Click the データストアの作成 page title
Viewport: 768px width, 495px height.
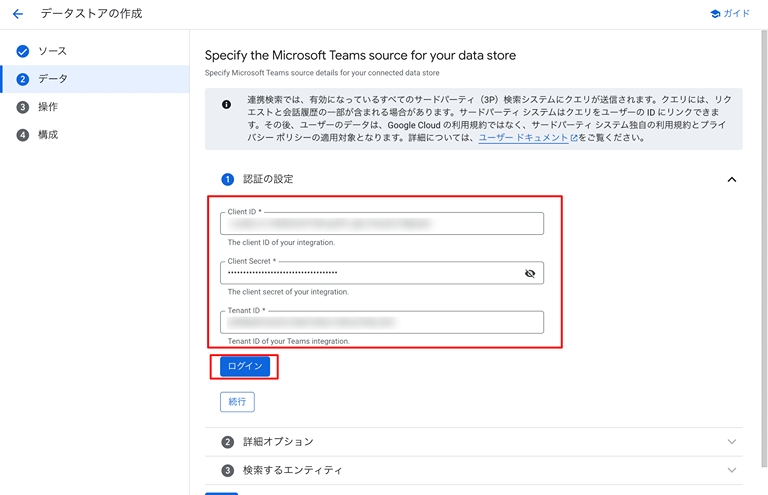point(91,14)
